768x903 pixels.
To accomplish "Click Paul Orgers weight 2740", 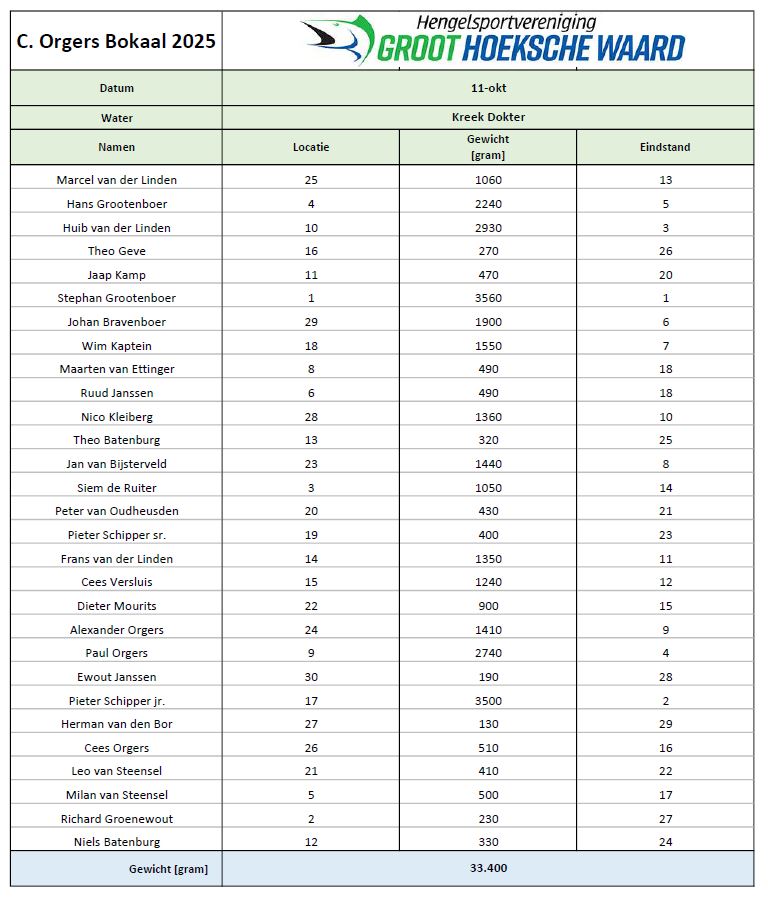I will point(488,653).
